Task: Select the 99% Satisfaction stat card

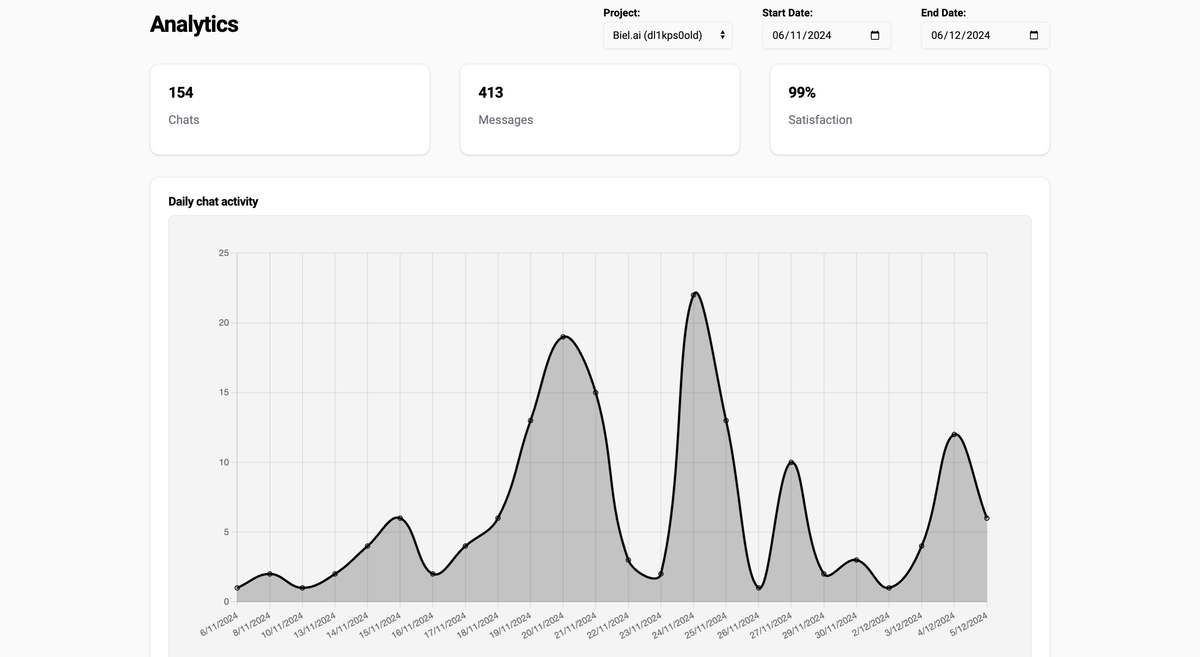Action: tap(910, 110)
